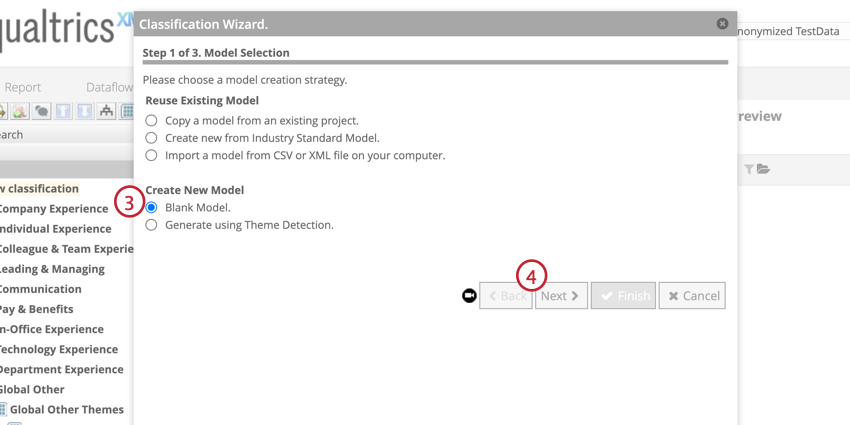Click the open folder icon in preview panel

tap(763, 169)
